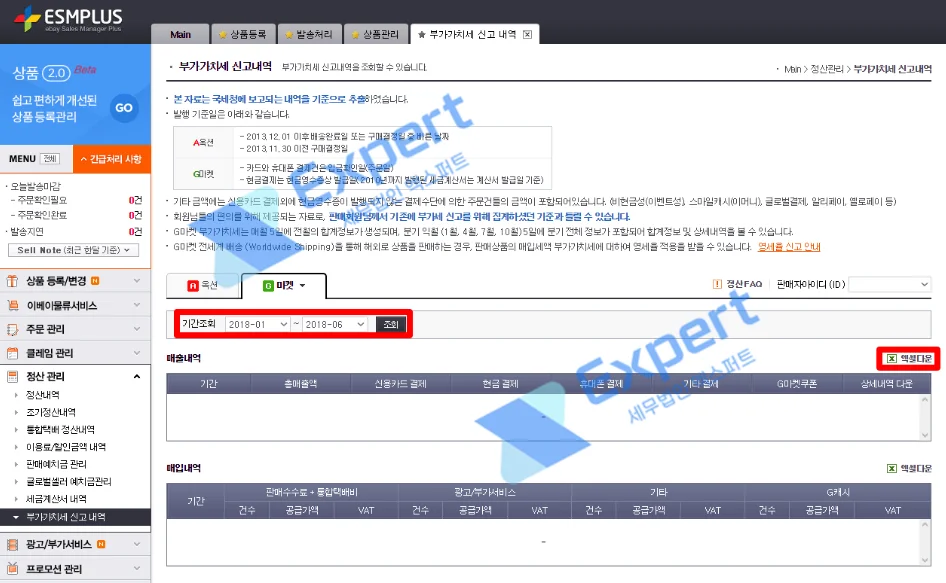This screenshot has width=946, height=583.
Task: Open 이용료/할인금액 내역 submenu item
Action: tap(66, 447)
